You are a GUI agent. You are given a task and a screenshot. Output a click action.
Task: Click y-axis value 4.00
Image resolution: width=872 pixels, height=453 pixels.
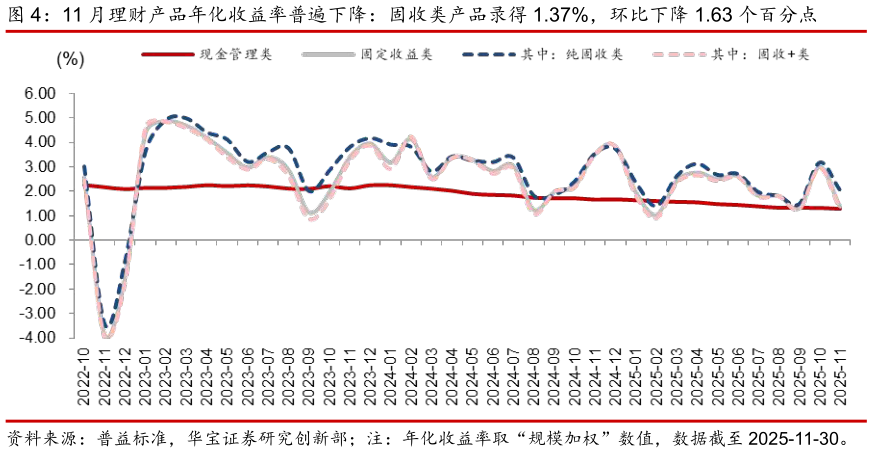click(x=40, y=142)
